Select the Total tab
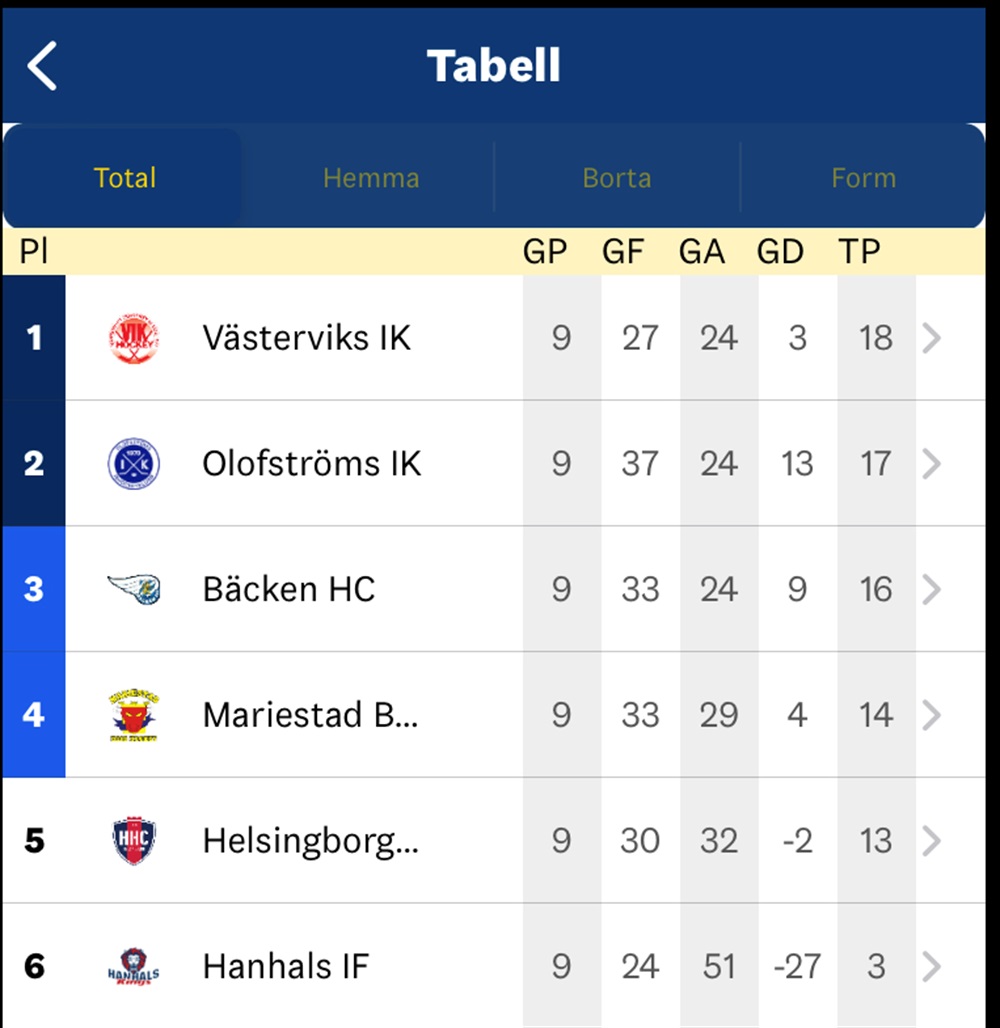The height and width of the screenshot is (1028, 1000). [125, 178]
